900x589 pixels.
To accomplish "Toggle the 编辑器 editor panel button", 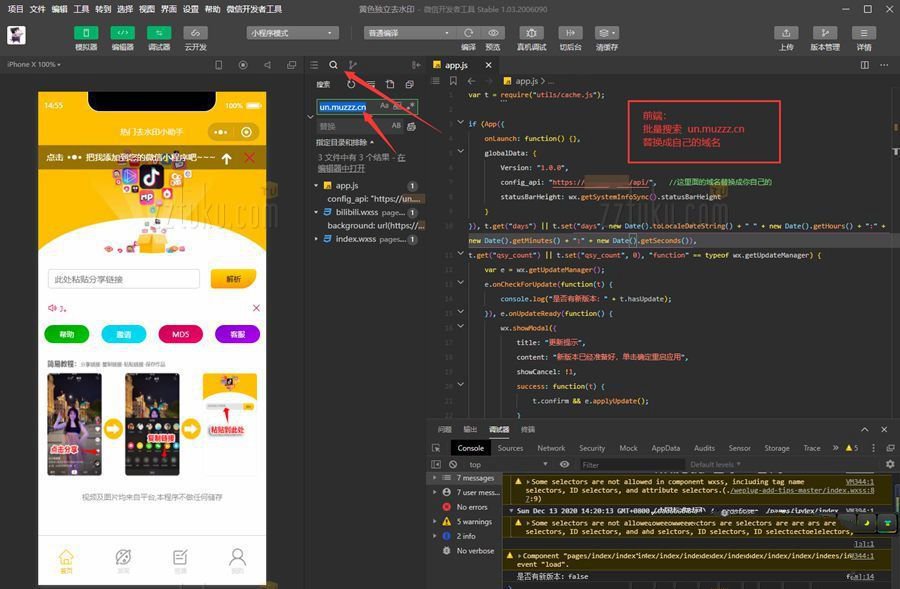I will click(122, 33).
